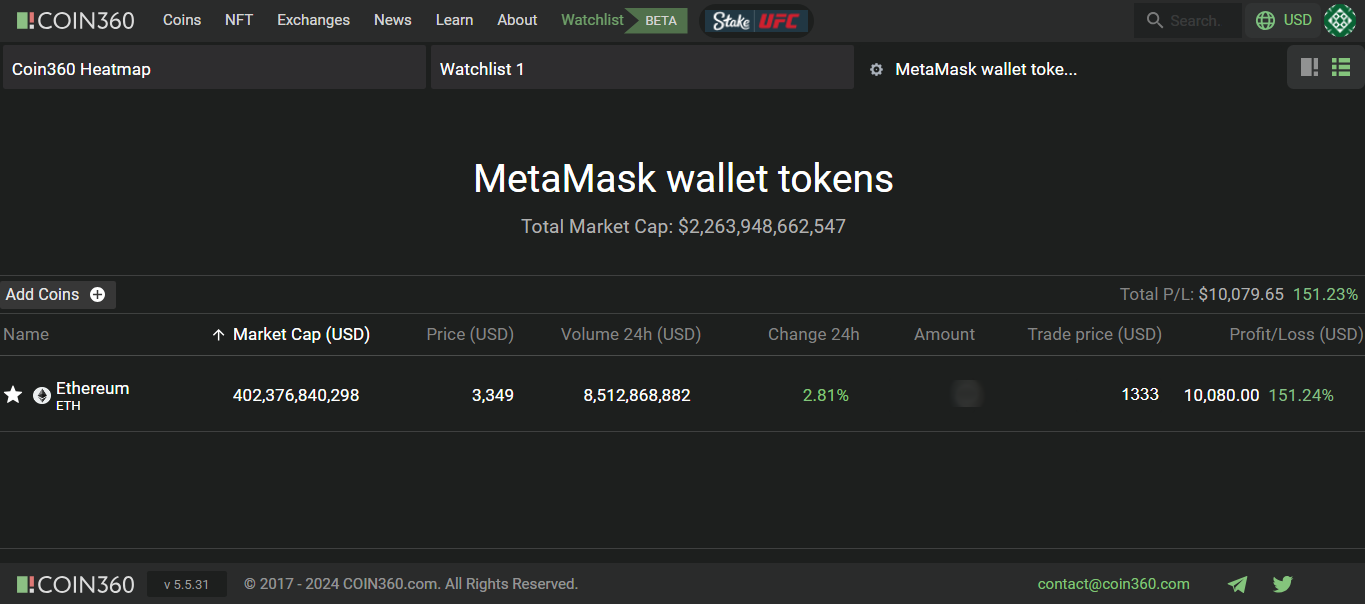Viewport: 1365px width, 604px height.
Task: Click the MetaMask wallet tokens page heading
Action: 683,178
